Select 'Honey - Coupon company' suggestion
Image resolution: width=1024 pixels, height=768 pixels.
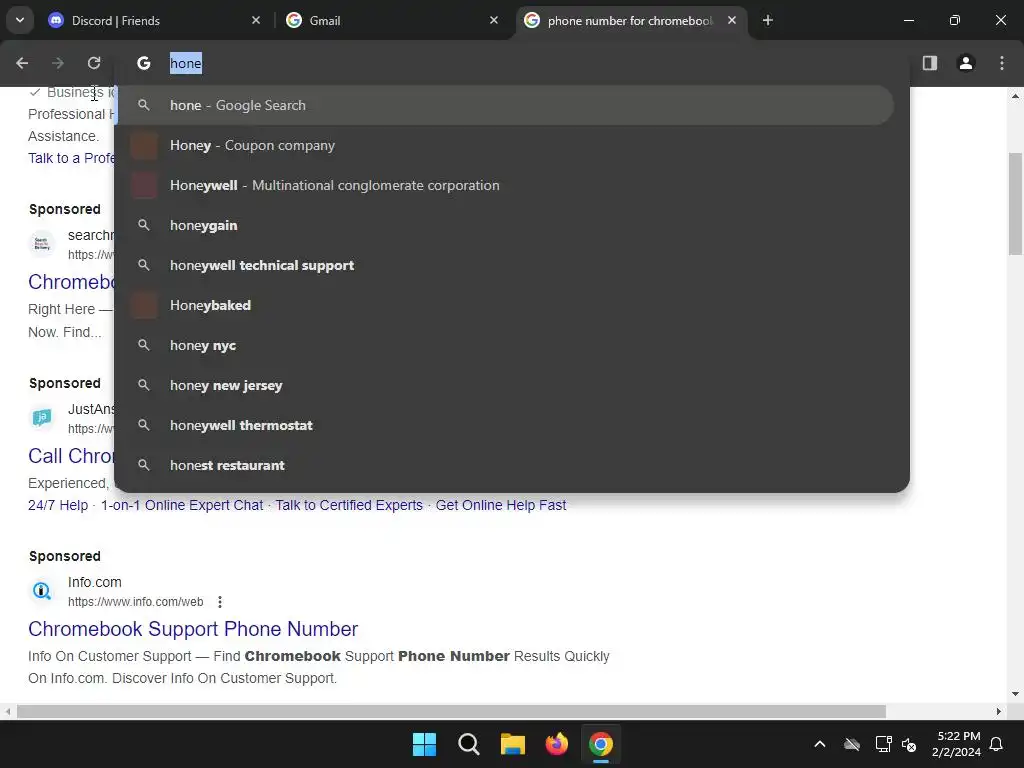(504, 145)
